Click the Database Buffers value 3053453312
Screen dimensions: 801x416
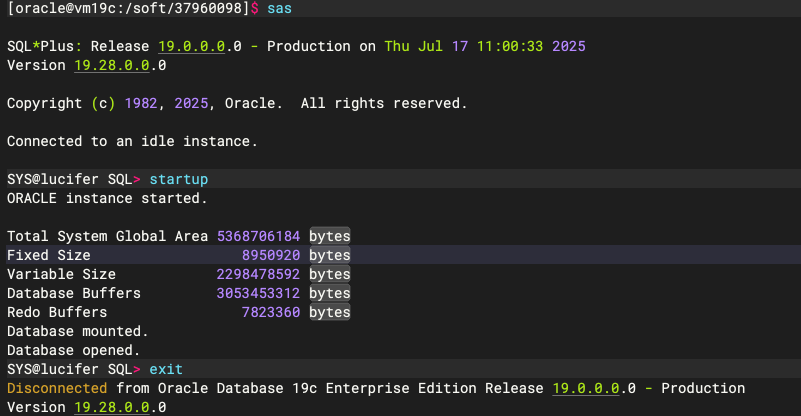[258, 293]
